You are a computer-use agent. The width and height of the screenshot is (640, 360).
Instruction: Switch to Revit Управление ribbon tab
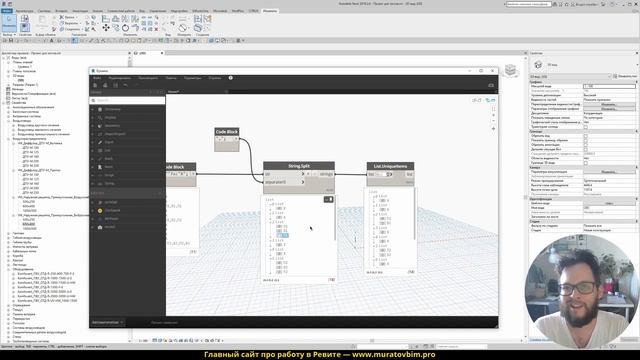pyautogui.click(x=158, y=11)
